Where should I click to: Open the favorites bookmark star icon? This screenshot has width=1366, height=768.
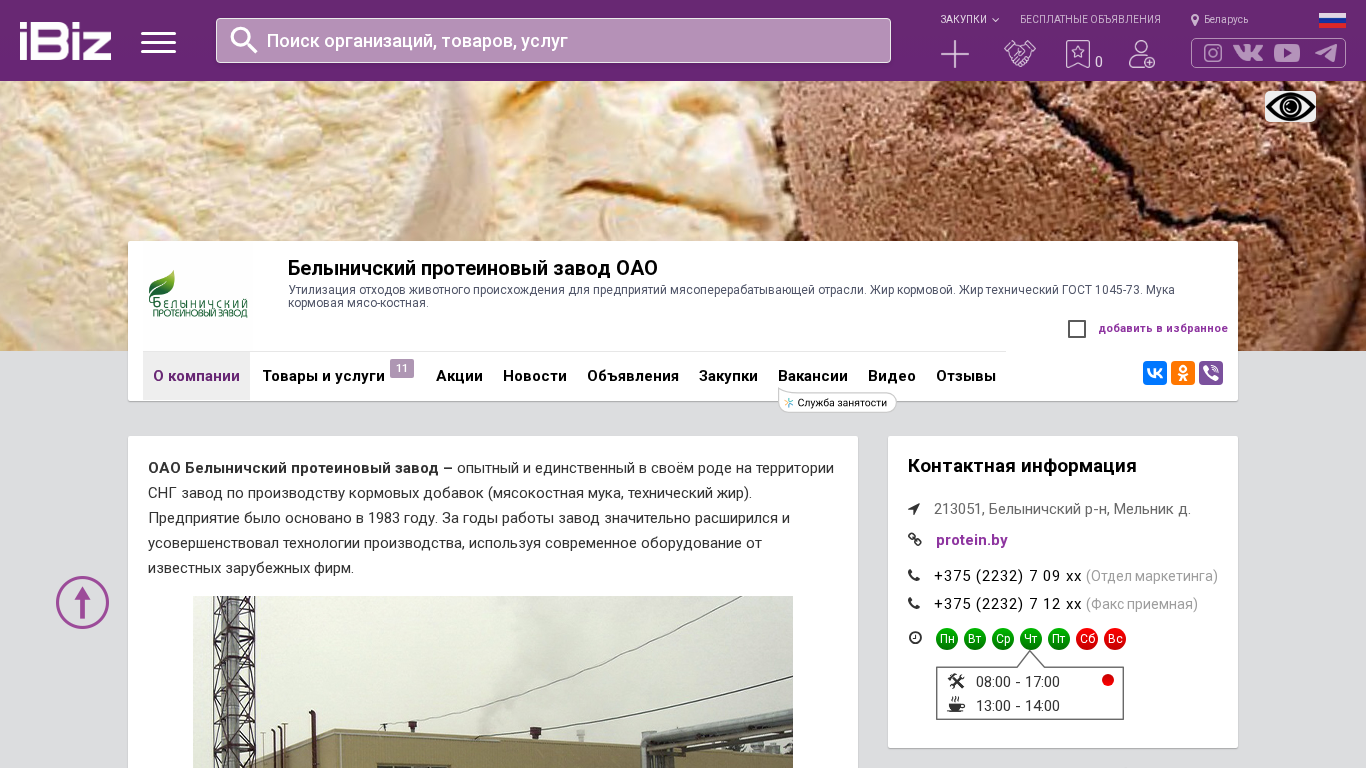pos(1077,54)
